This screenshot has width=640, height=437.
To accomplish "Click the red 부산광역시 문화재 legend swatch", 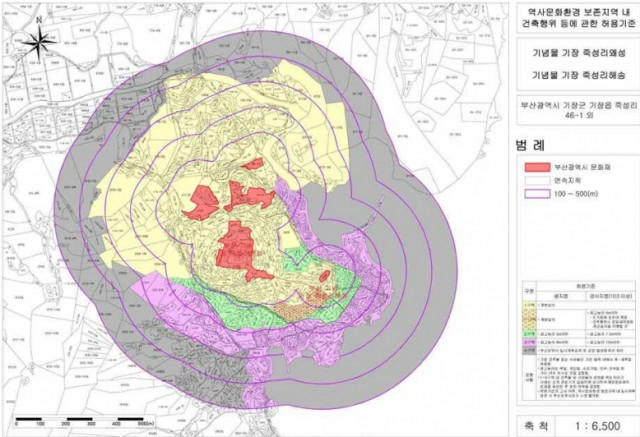I will coord(537,167).
